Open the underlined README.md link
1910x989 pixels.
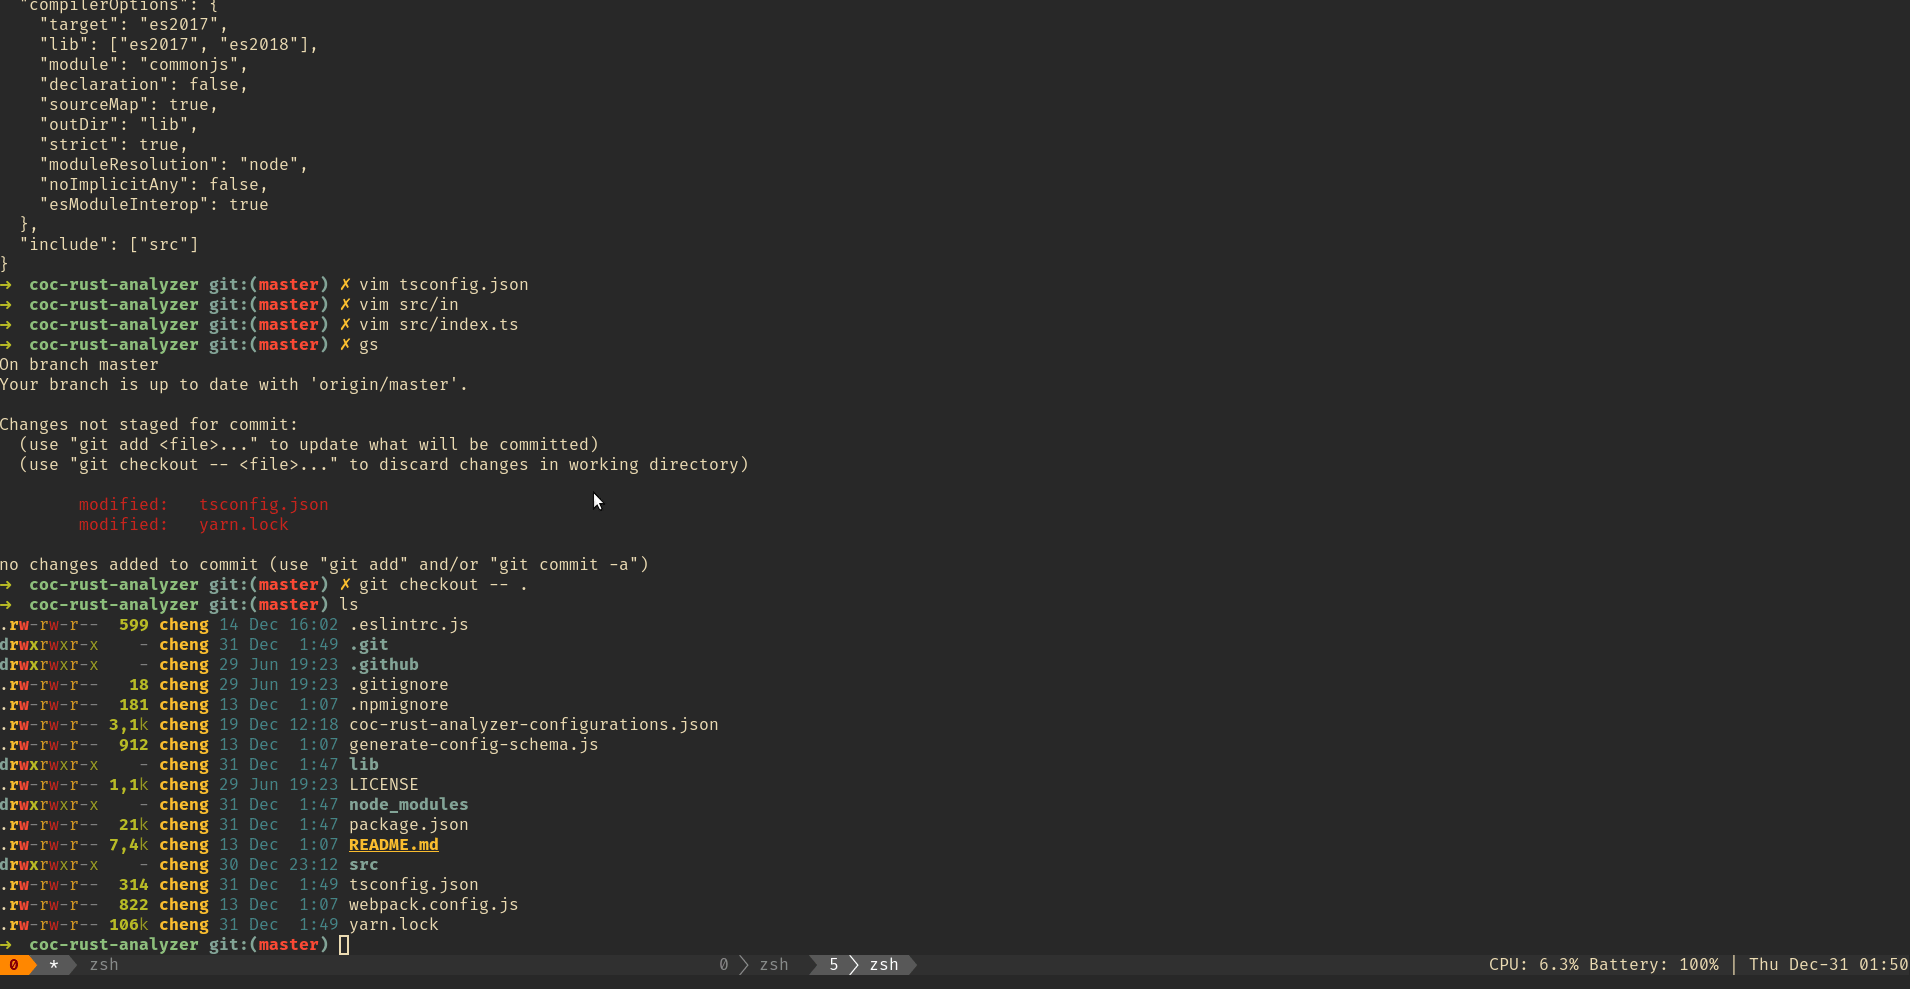click(x=393, y=844)
